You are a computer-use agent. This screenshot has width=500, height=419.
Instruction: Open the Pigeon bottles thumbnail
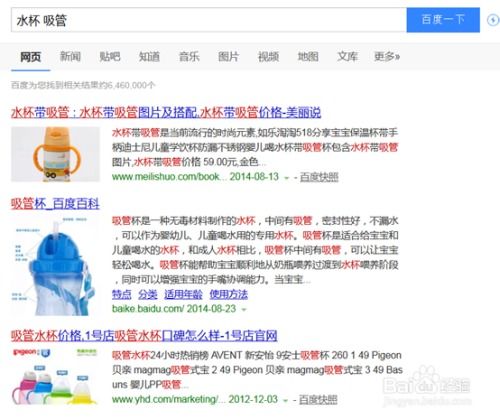[55, 377]
